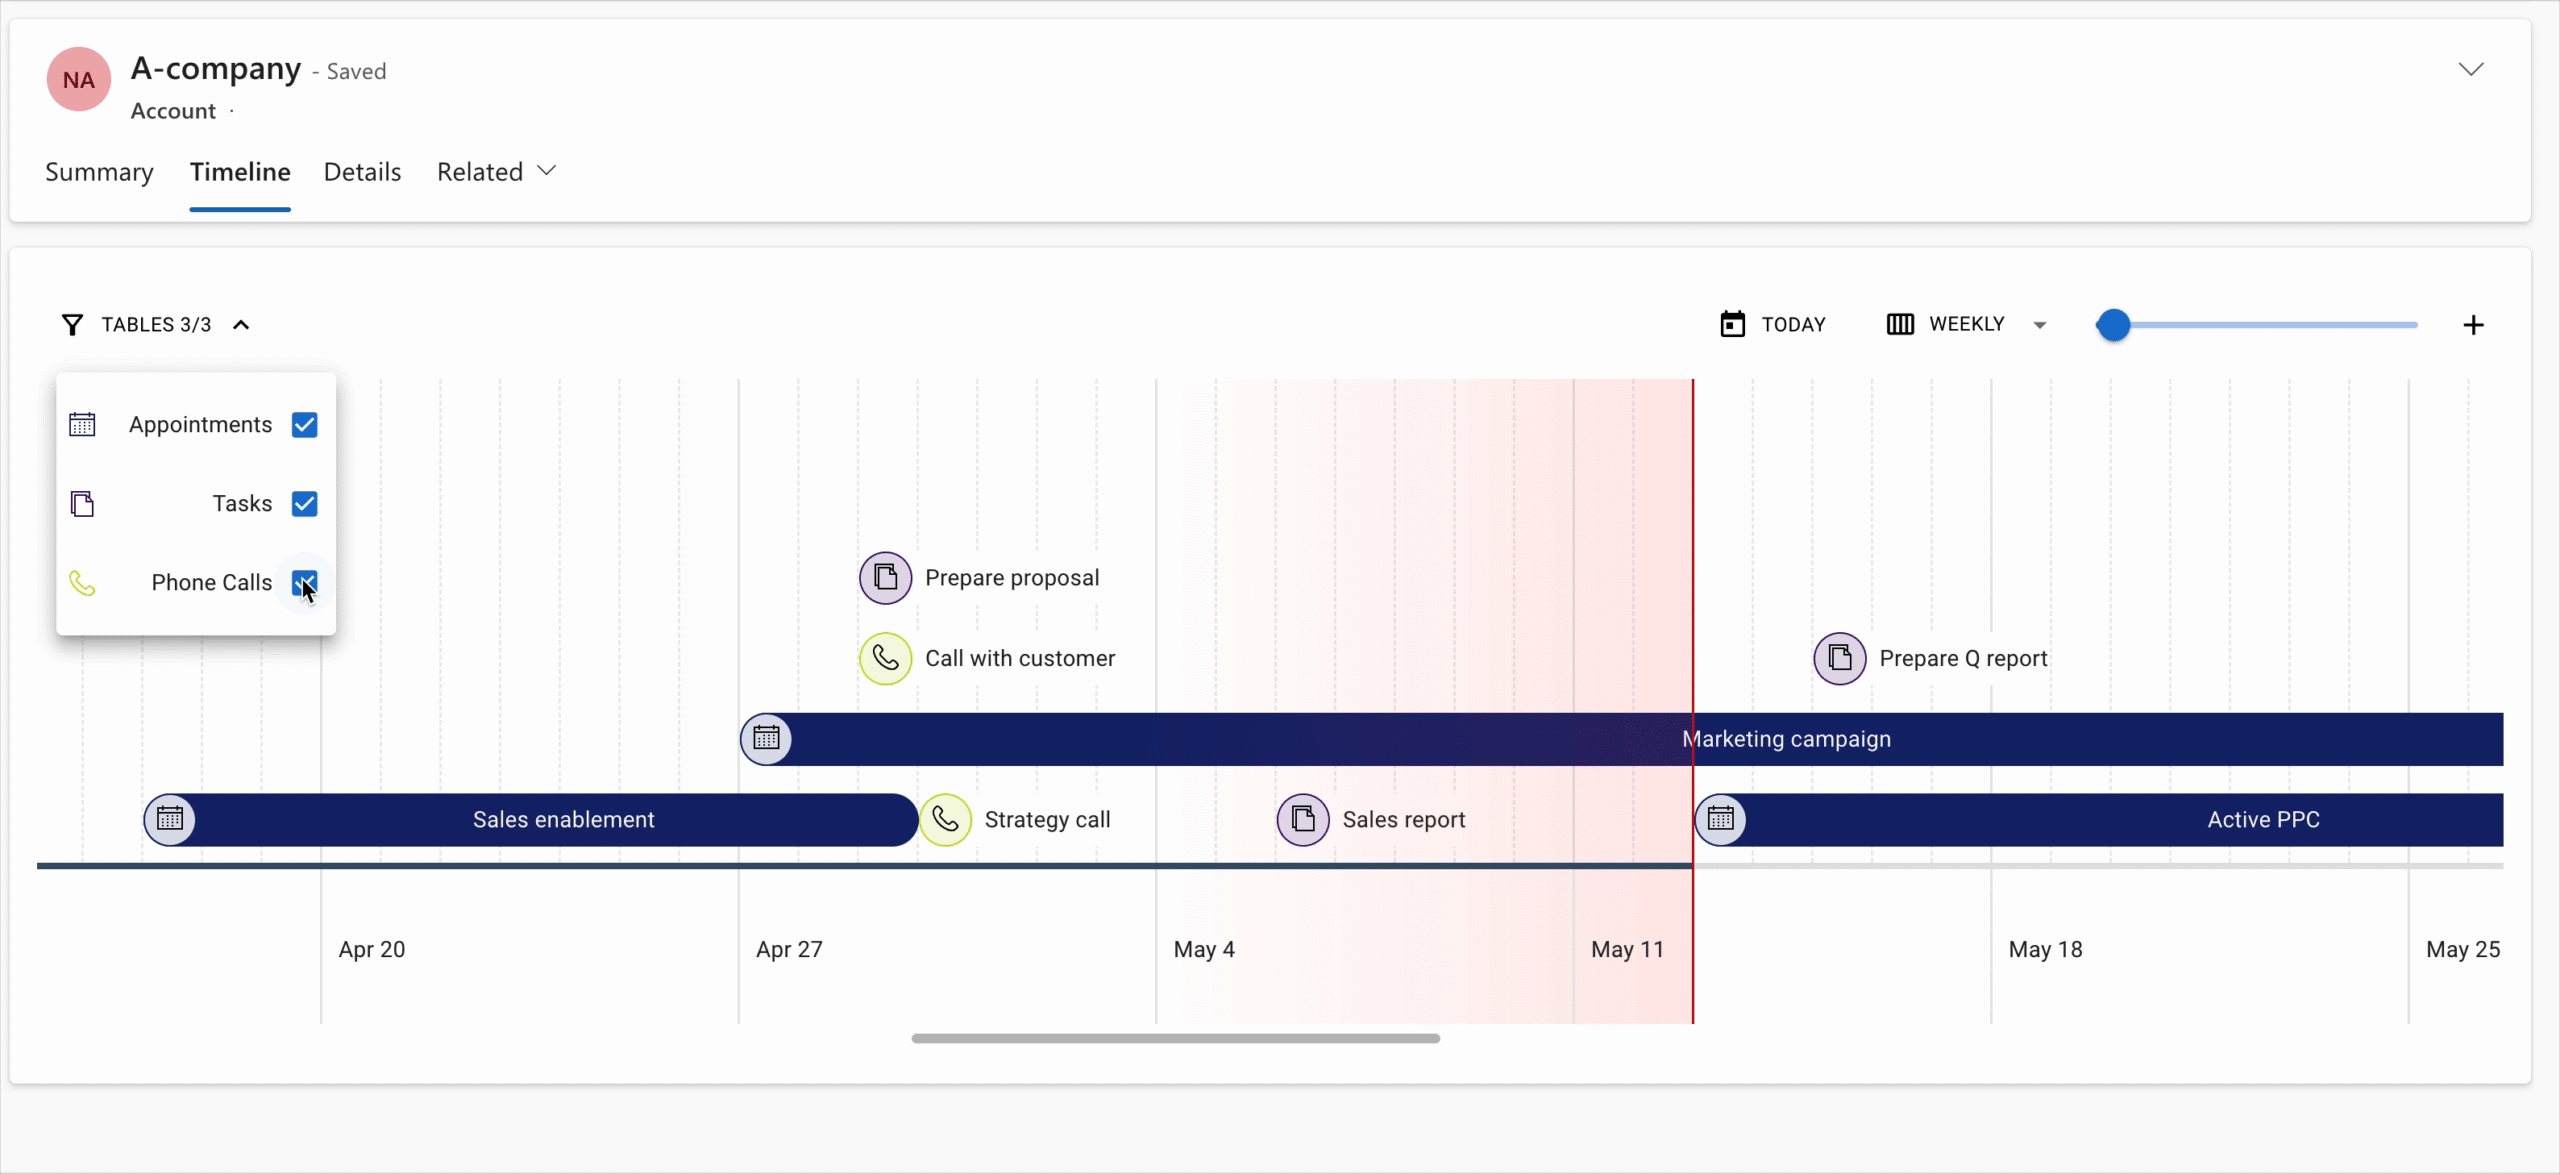Click the Active PPC appointment icon
Screen dimensions: 2560x1174
click(1720, 819)
